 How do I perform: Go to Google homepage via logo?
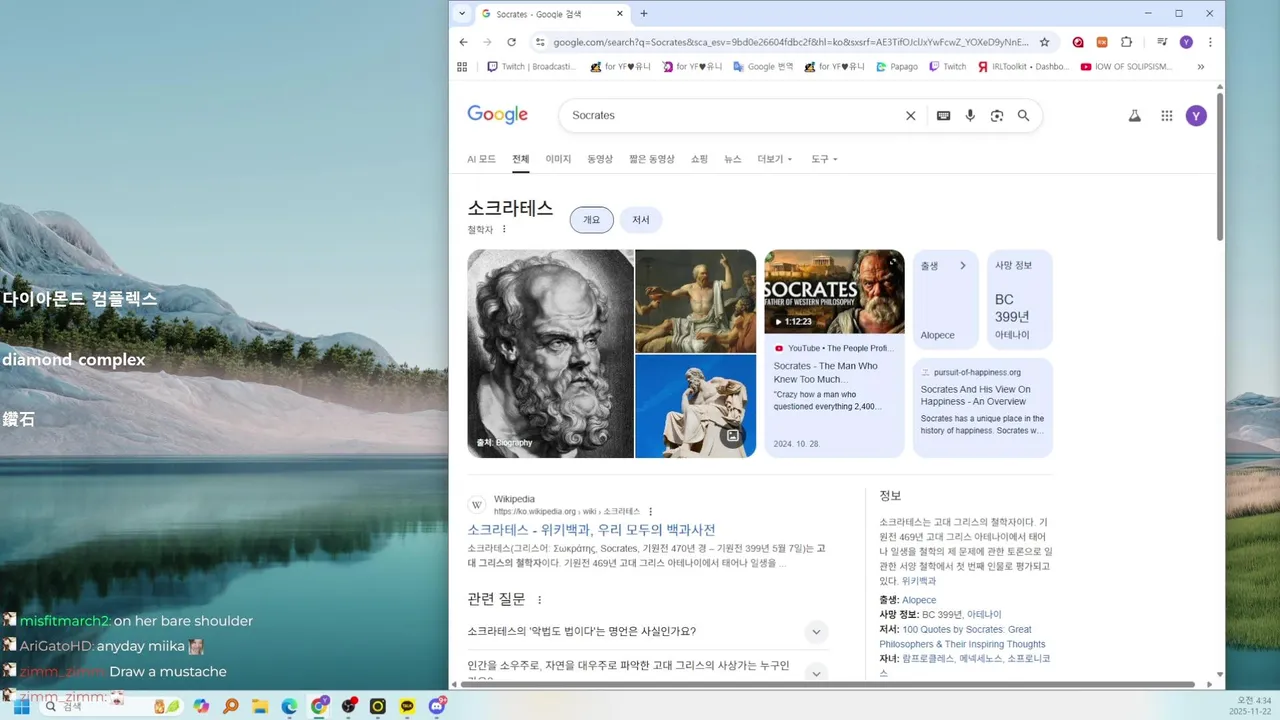click(x=497, y=115)
